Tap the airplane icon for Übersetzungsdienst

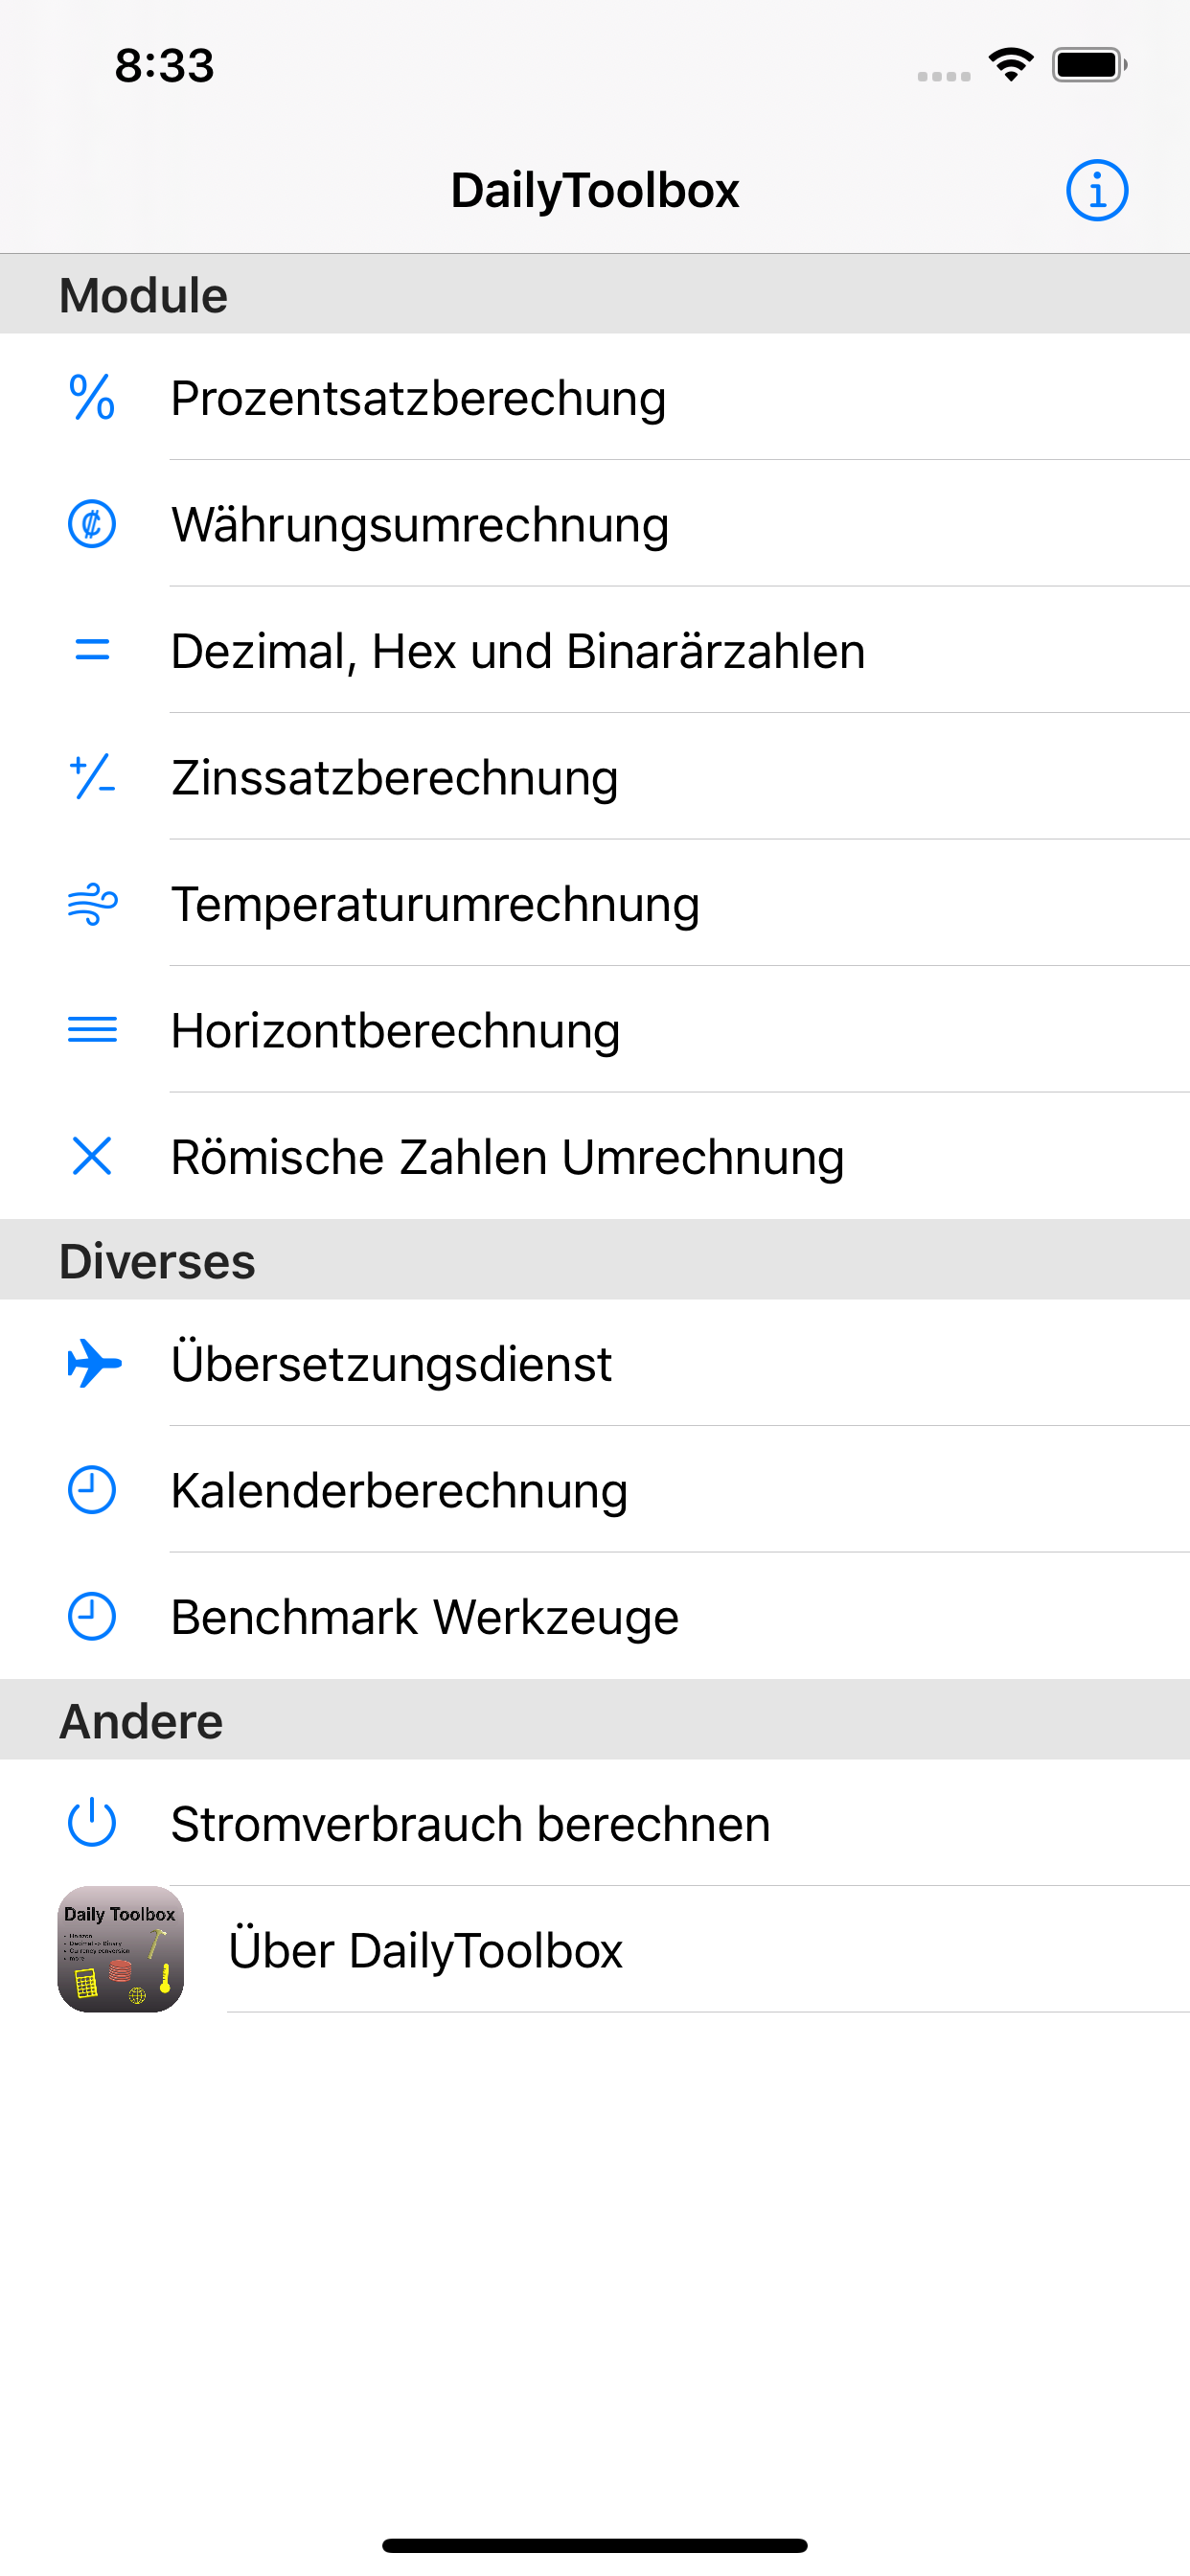pyautogui.click(x=94, y=1364)
